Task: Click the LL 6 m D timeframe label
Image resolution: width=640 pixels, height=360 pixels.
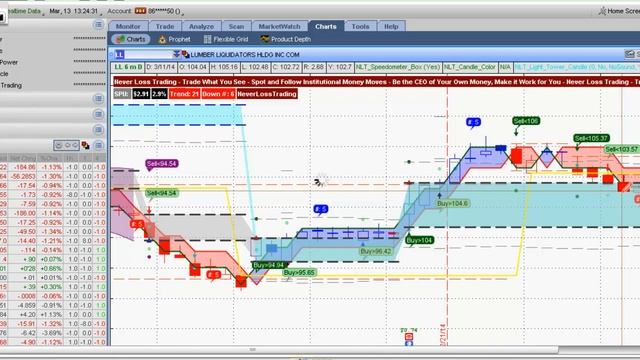Action: 128,67
